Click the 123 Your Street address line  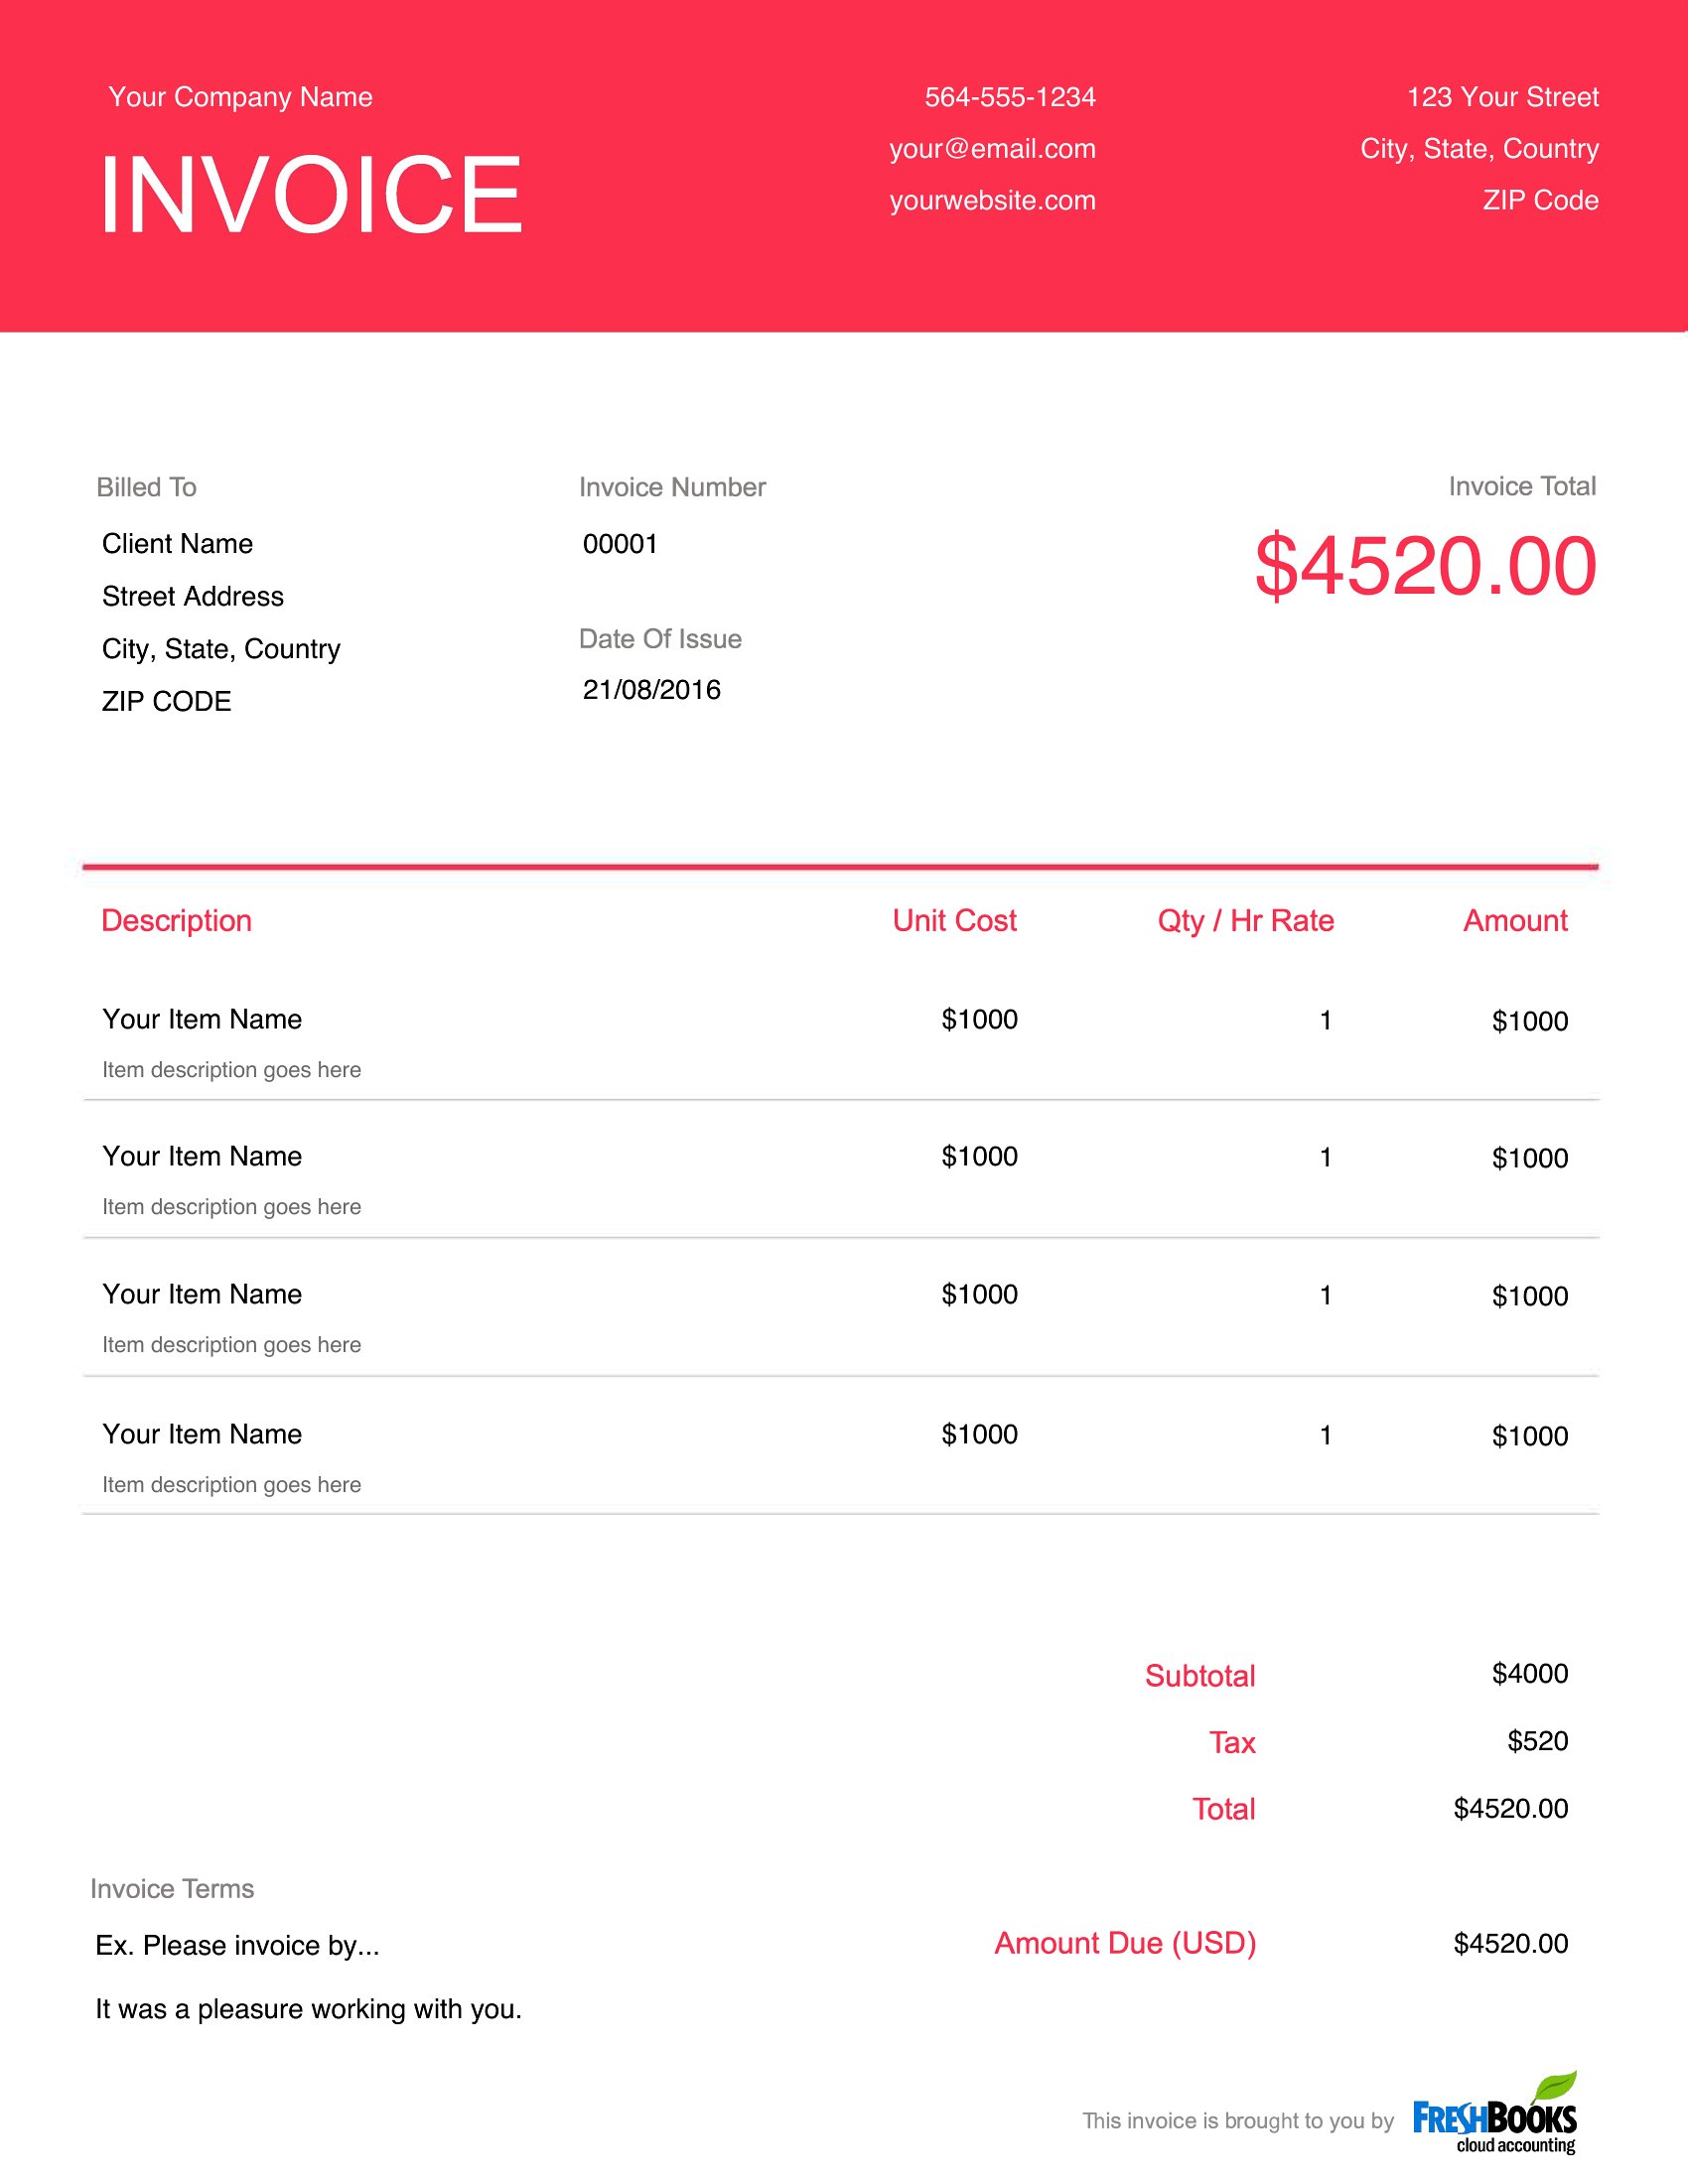[x=1502, y=97]
